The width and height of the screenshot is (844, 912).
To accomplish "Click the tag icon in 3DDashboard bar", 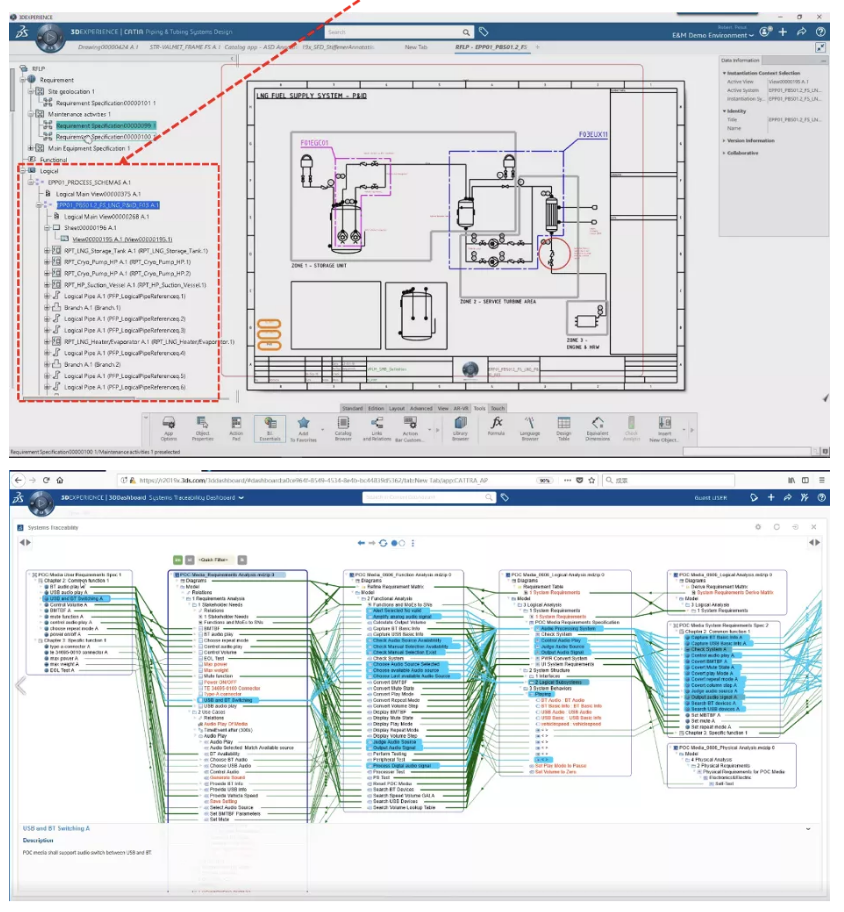I will point(505,497).
